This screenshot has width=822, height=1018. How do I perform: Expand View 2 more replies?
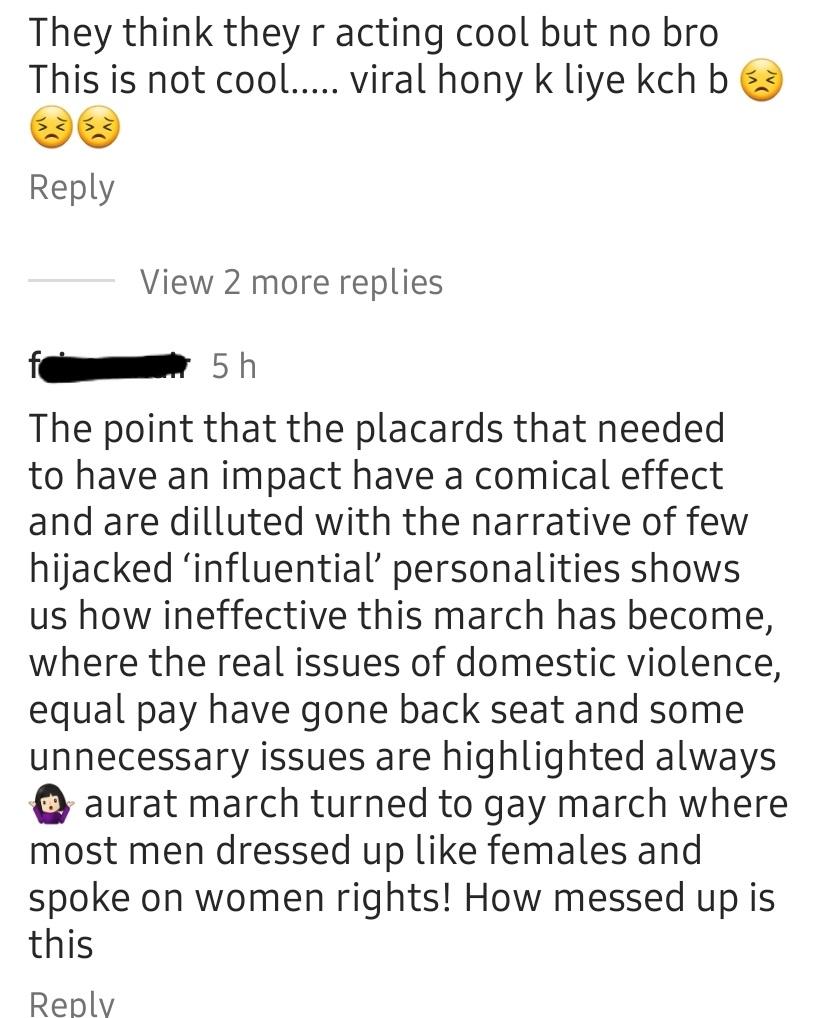292,282
